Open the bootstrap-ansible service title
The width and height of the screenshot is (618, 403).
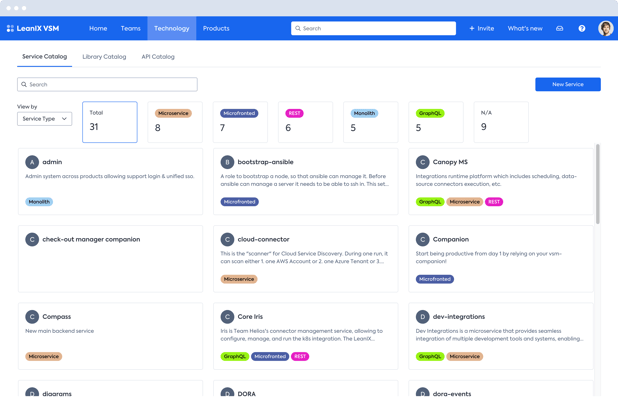[x=265, y=162]
